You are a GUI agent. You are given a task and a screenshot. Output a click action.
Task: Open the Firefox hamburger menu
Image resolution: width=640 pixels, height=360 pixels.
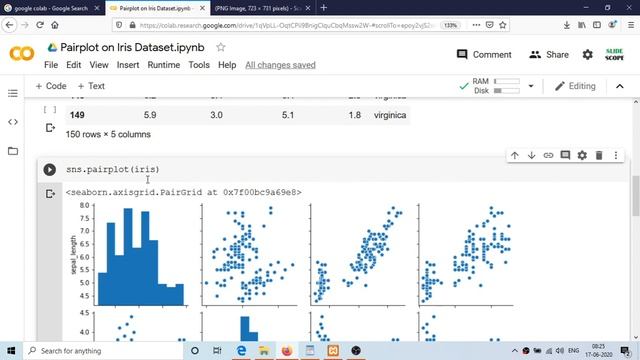coord(631,25)
